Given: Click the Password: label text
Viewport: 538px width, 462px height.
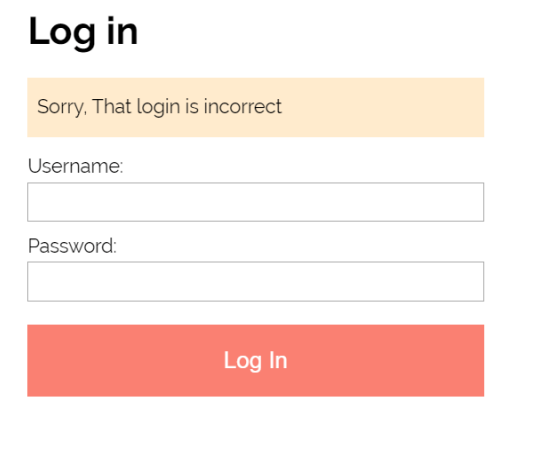Looking at the screenshot, I should (72, 246).
